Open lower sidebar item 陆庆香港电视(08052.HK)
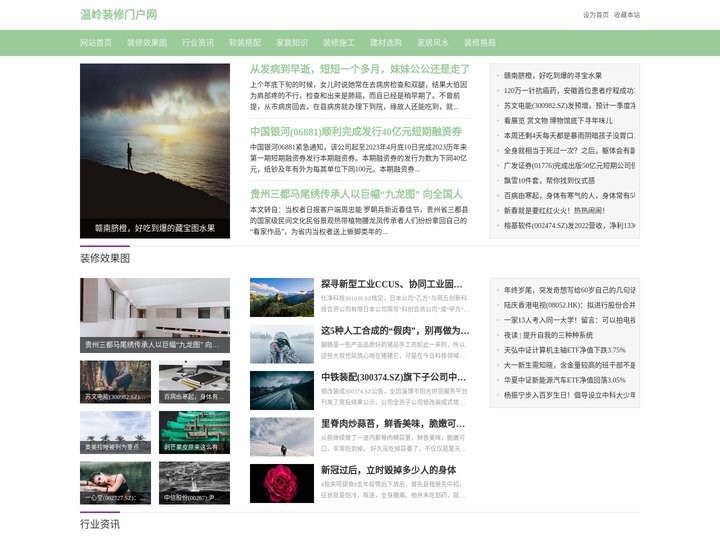 (569, 305)
